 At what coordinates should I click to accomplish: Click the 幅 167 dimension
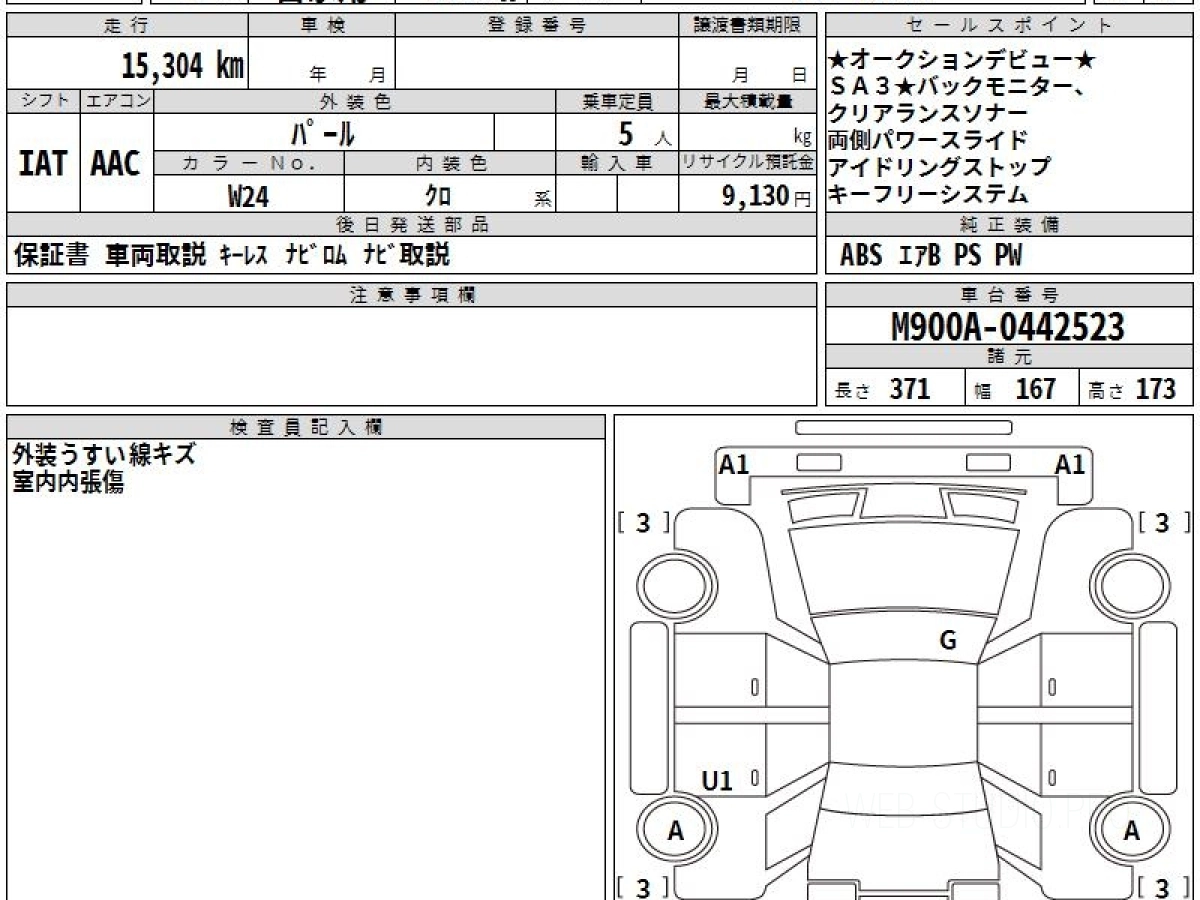click(x=1016, y=389)
